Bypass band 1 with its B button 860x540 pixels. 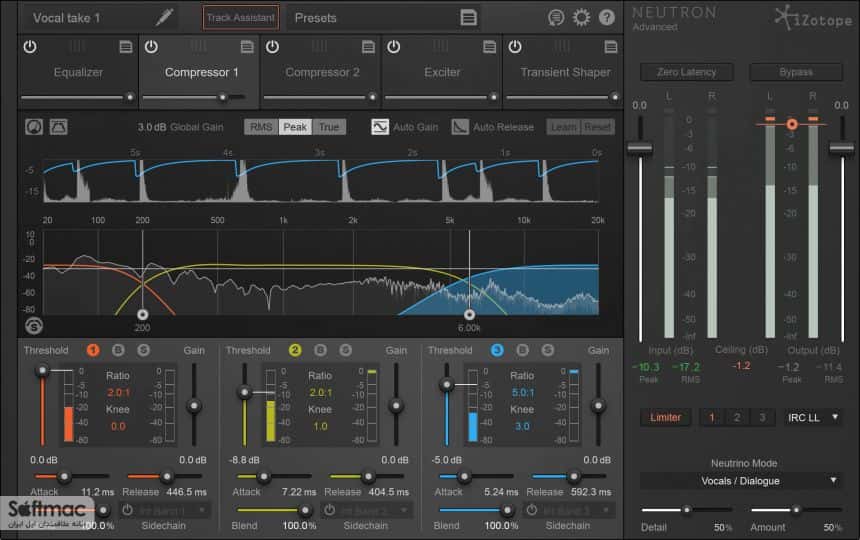(x=118, y=350)
